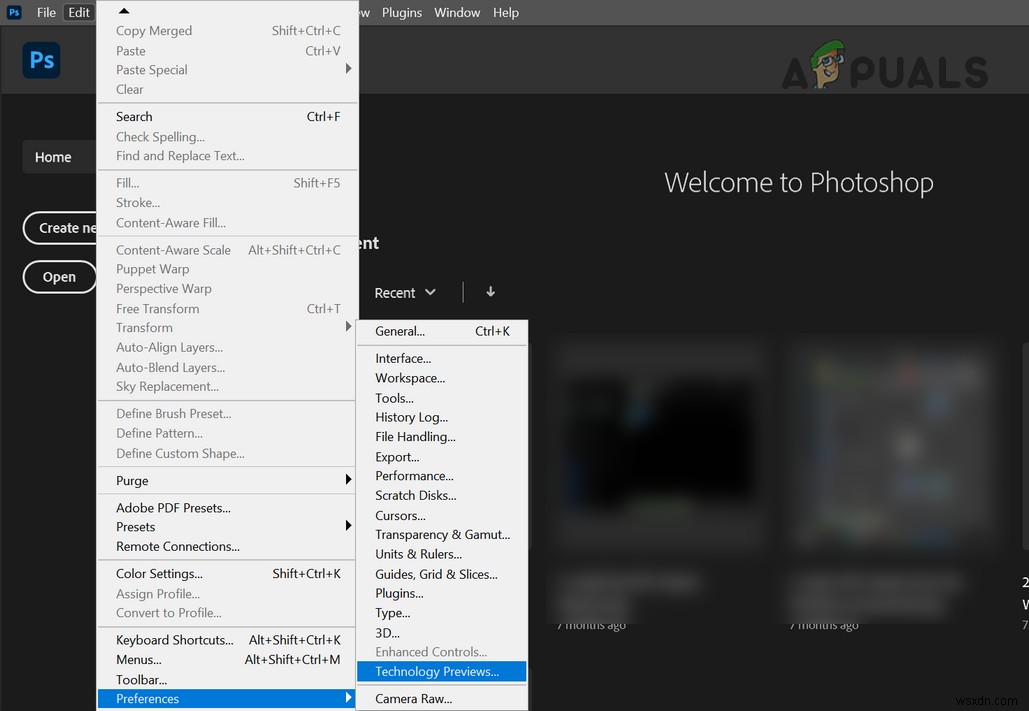Open Tools preferences

442,398
